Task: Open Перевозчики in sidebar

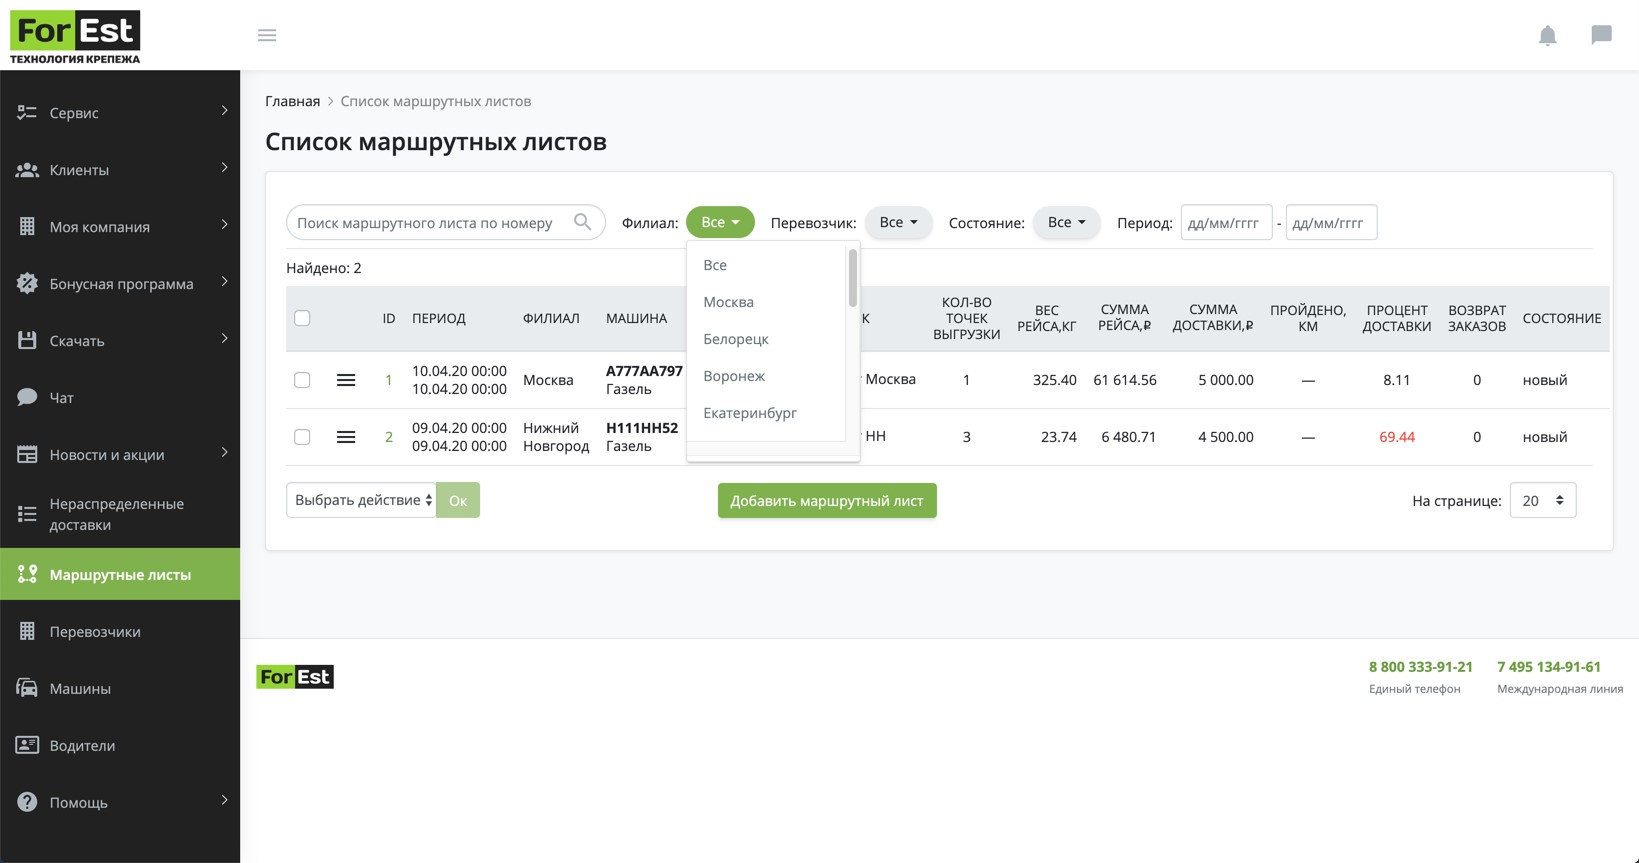Action: pos(120,632)
